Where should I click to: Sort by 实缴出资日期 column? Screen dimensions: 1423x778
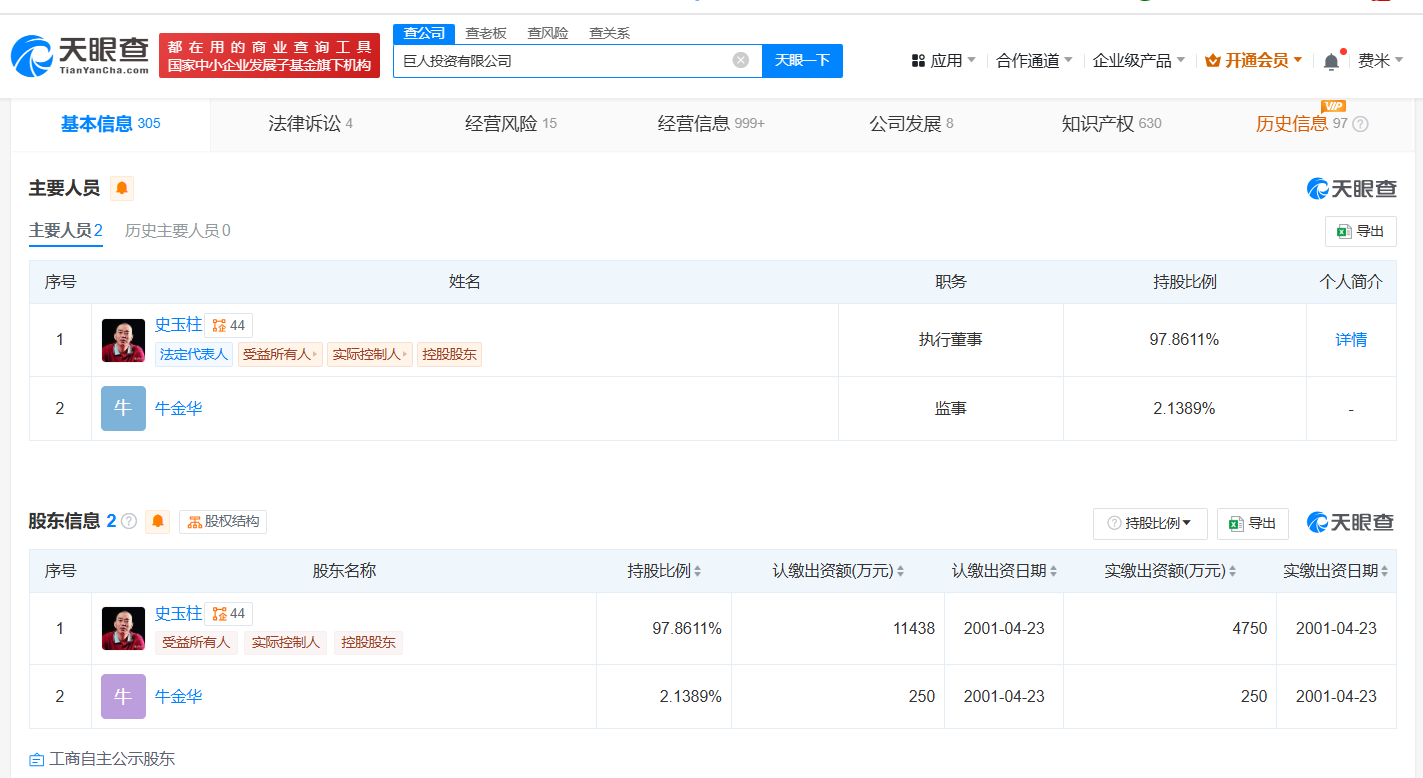tap(1384, 571)
